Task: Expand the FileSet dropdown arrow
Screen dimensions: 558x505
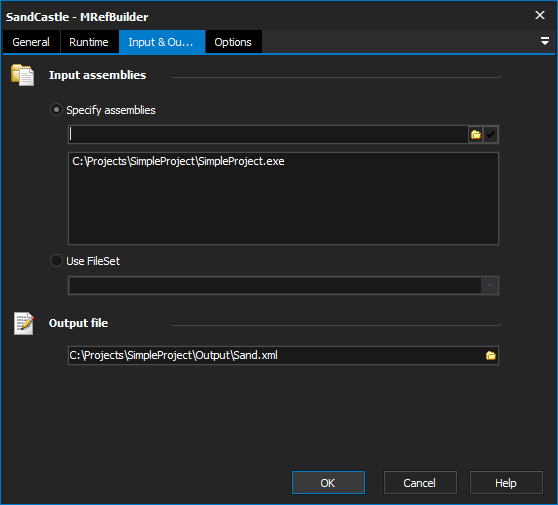Action: pos(489,285)
